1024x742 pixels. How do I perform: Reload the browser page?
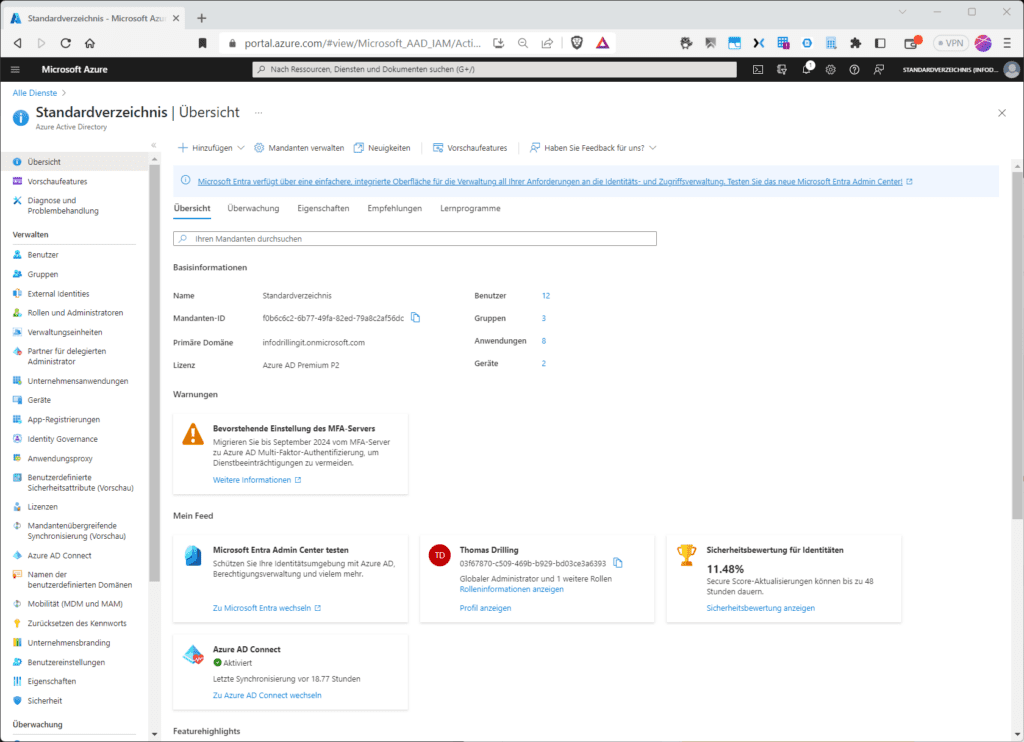click(65, 43)
